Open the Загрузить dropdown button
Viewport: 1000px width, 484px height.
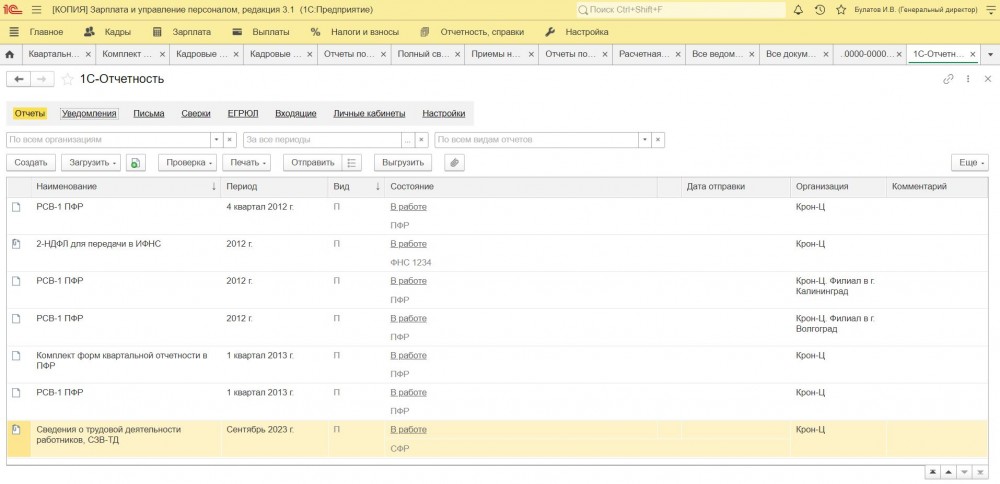(x=90, y=162)
